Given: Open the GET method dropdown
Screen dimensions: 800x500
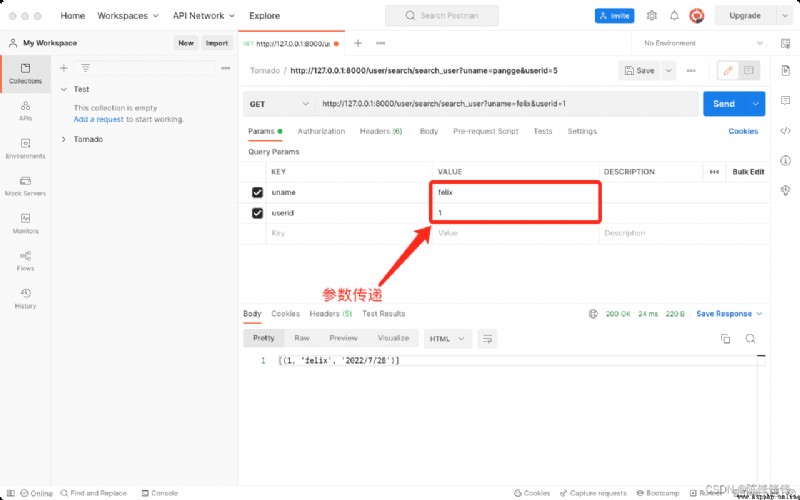Looking at the screenshot, I should pos(279,104).
